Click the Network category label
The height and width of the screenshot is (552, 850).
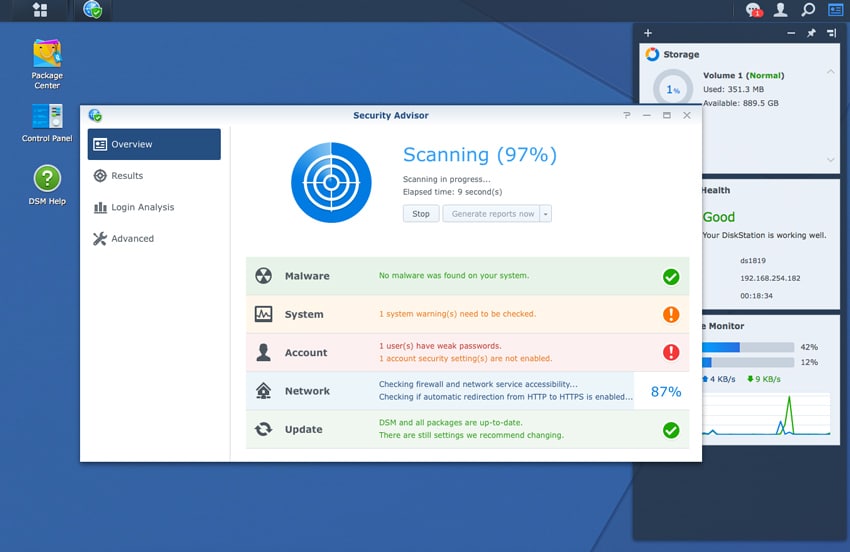pyautogui.click(x=307, y=391)
